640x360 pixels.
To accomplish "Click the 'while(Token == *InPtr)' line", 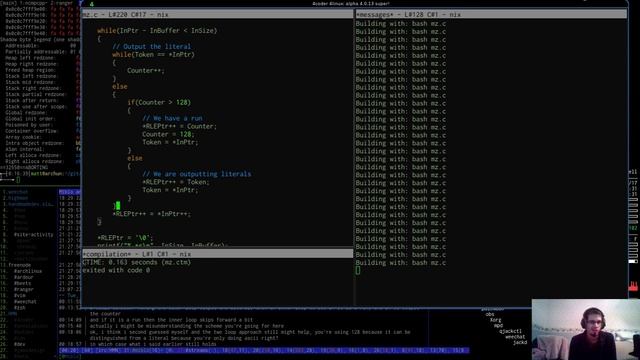I will [153, 54].
